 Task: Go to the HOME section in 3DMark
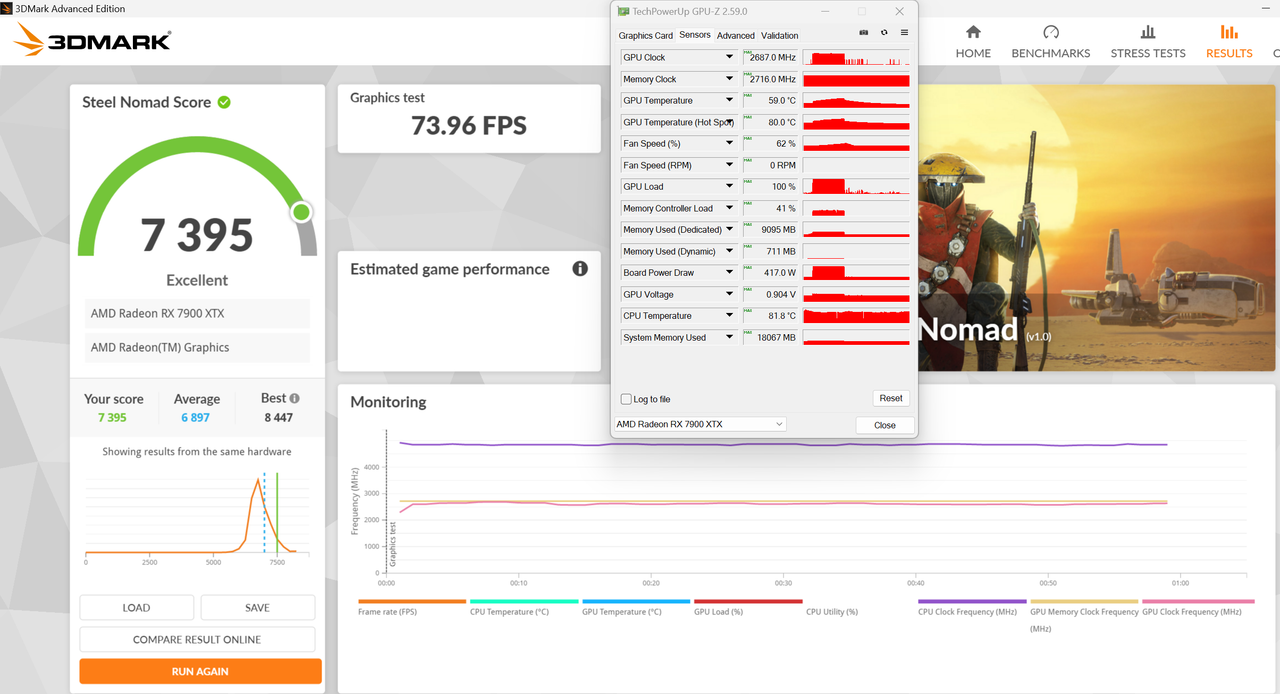pos(973,42)
